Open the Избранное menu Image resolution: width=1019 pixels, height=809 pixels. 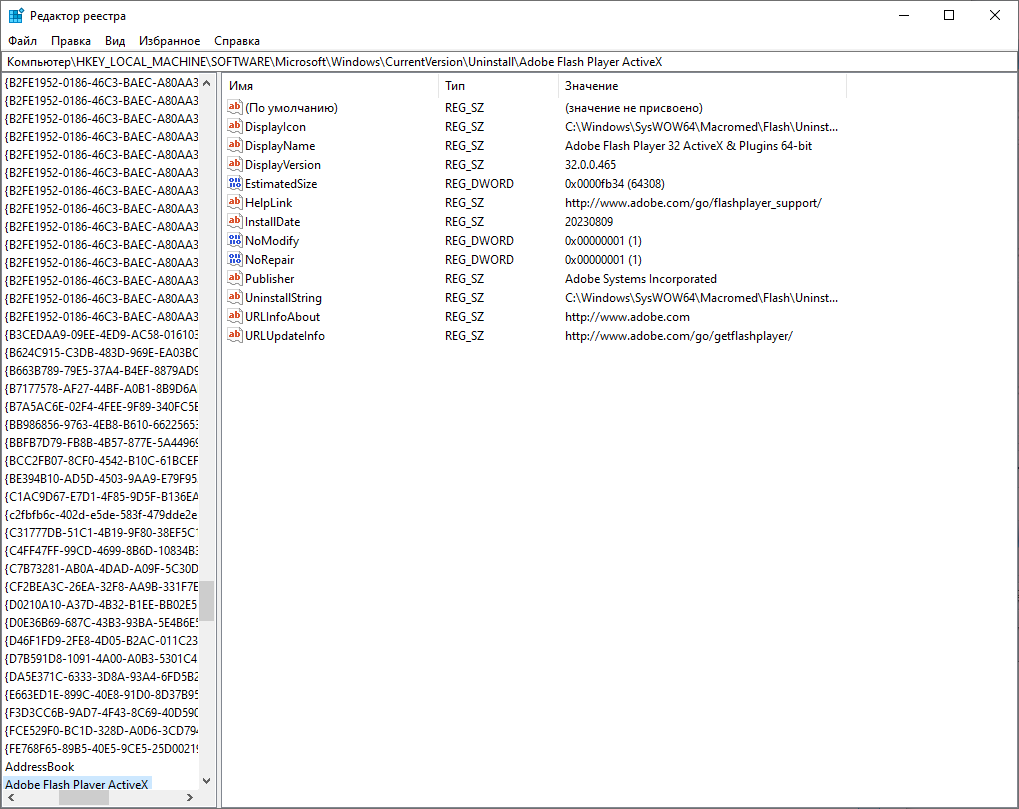(170, 41)
